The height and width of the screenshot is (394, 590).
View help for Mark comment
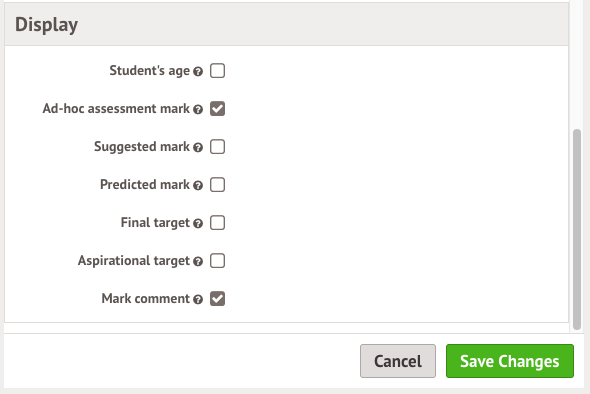point(198,300)
